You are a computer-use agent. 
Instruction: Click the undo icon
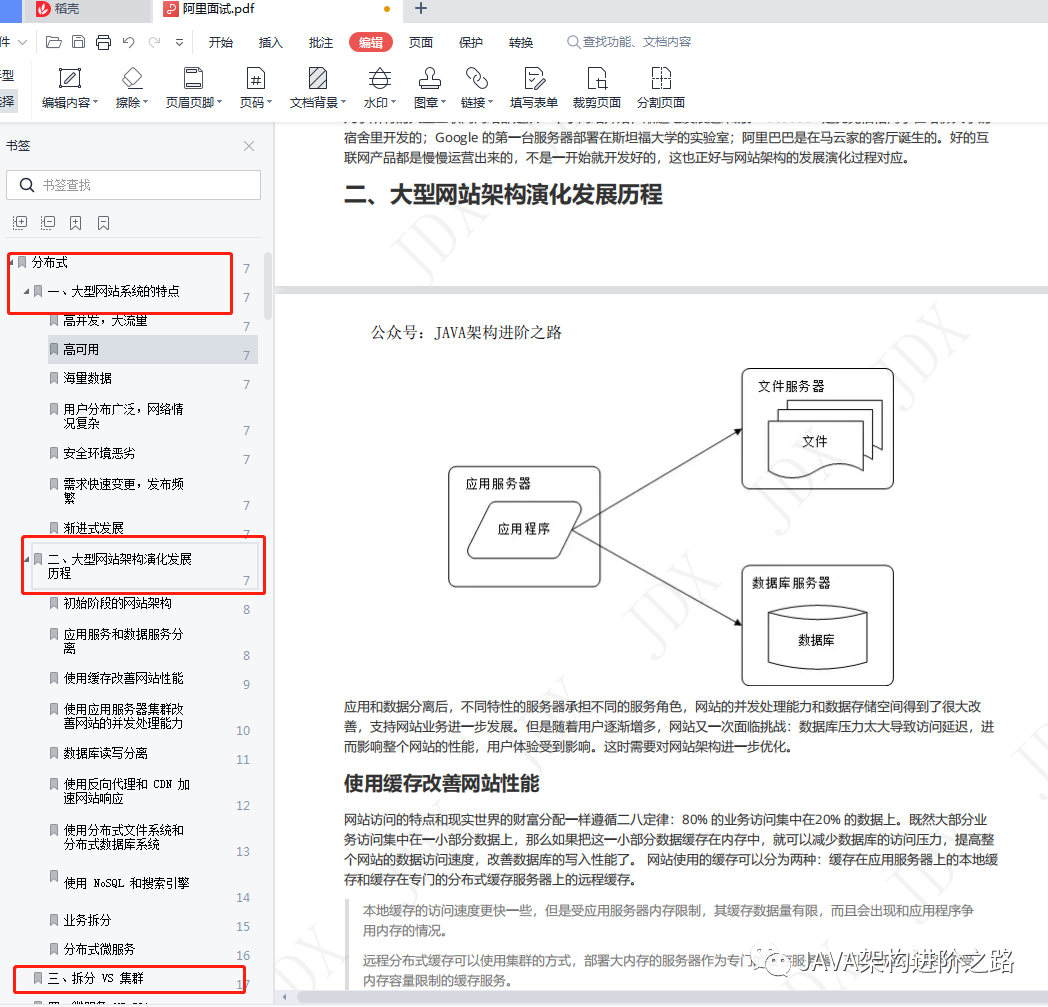click(x=128, y=41)
